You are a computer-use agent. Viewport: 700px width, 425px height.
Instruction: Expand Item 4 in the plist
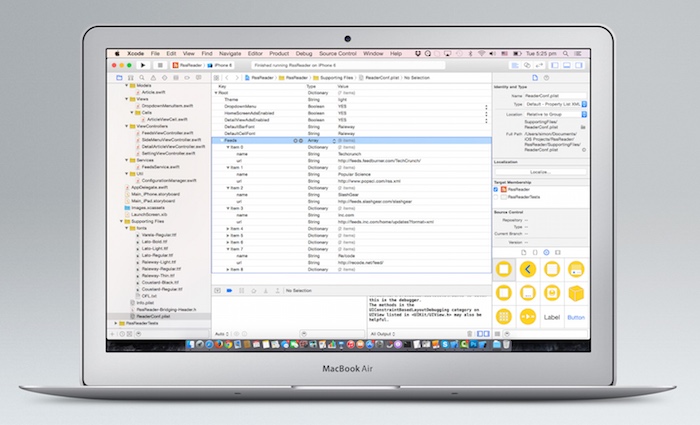pos(228,228)
